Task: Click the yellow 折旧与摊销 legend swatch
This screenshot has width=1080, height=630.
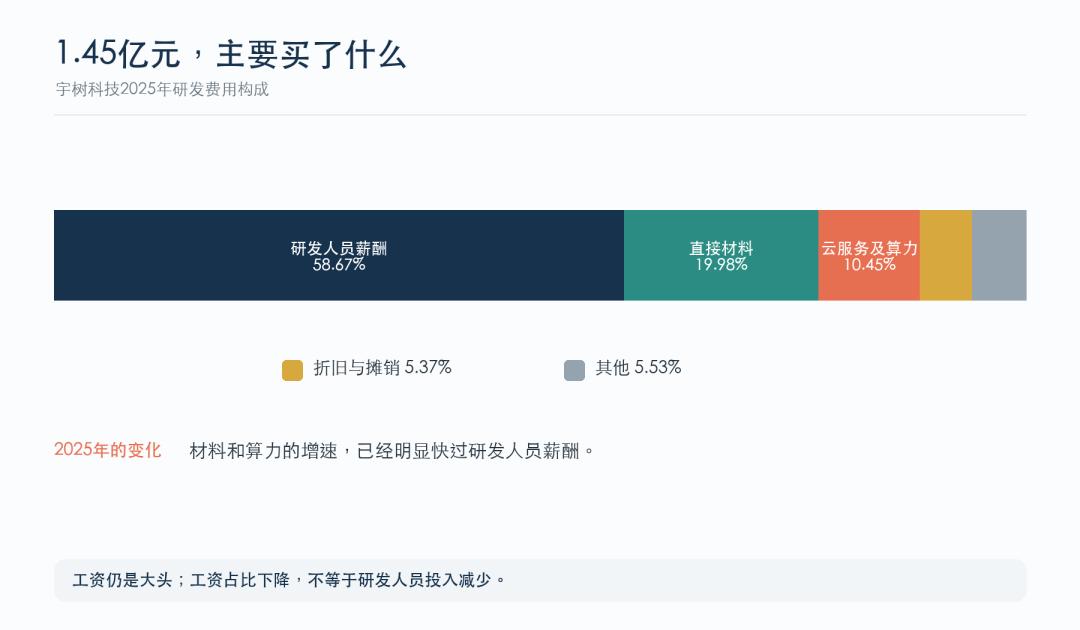Action: pos(292,370)
